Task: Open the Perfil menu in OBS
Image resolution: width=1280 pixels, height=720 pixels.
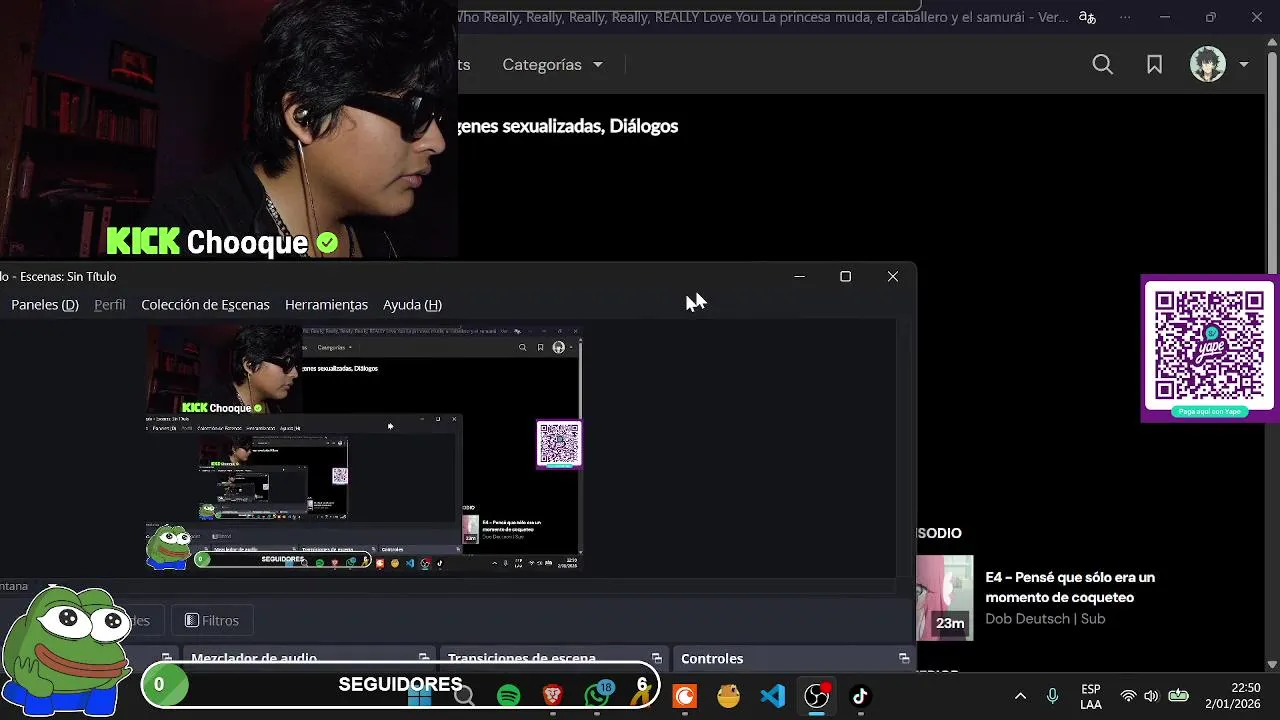Action: click(x=110, y=305)
